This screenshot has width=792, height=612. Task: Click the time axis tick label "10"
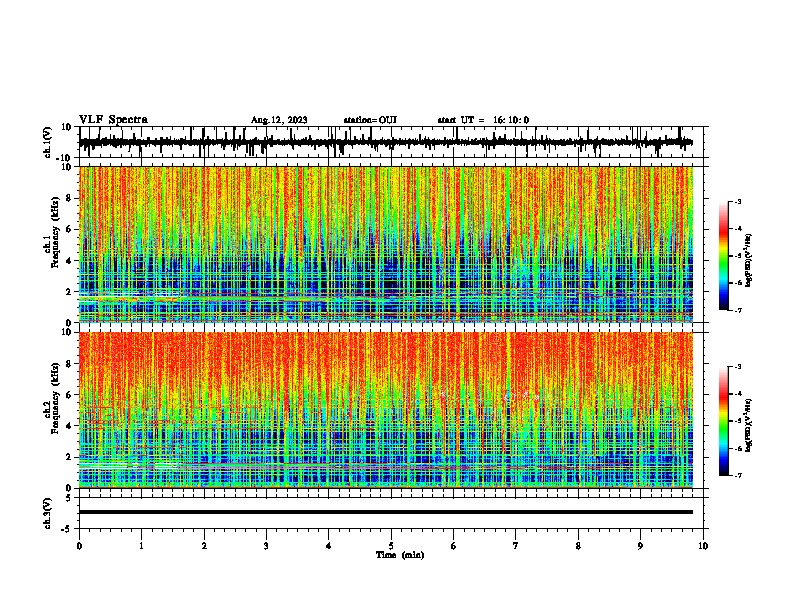coord(703,546)
